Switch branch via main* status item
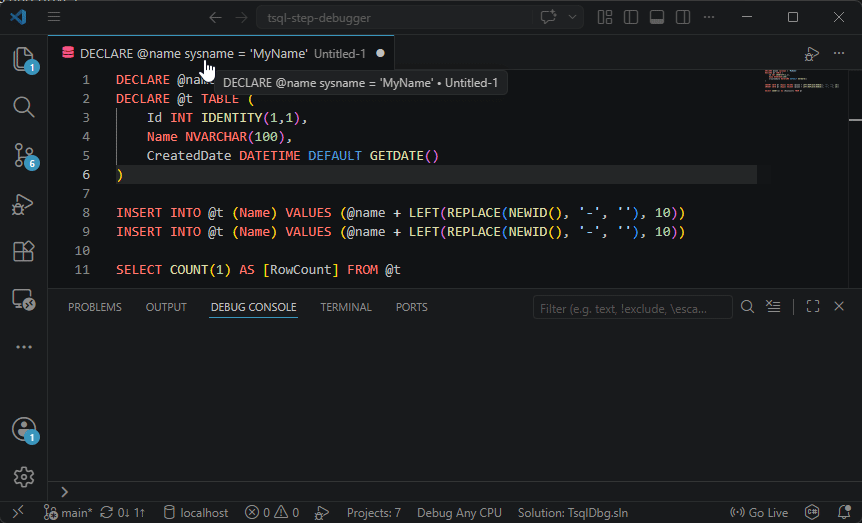The height and width of the screenshot is (523, 862). tap(68, 513)
